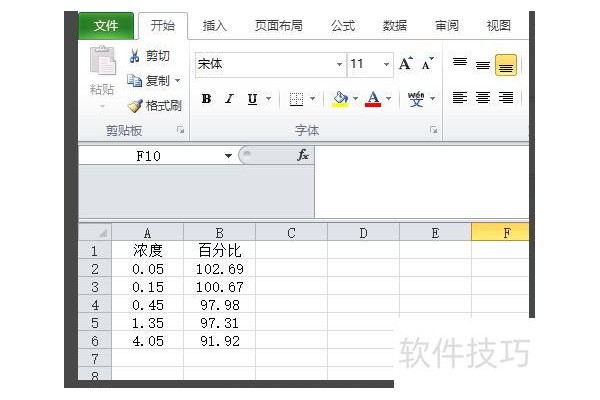Switch to the 视图 View tab
Image resolution: width=600 pixels, height=400 pixels.
(499, 26)
